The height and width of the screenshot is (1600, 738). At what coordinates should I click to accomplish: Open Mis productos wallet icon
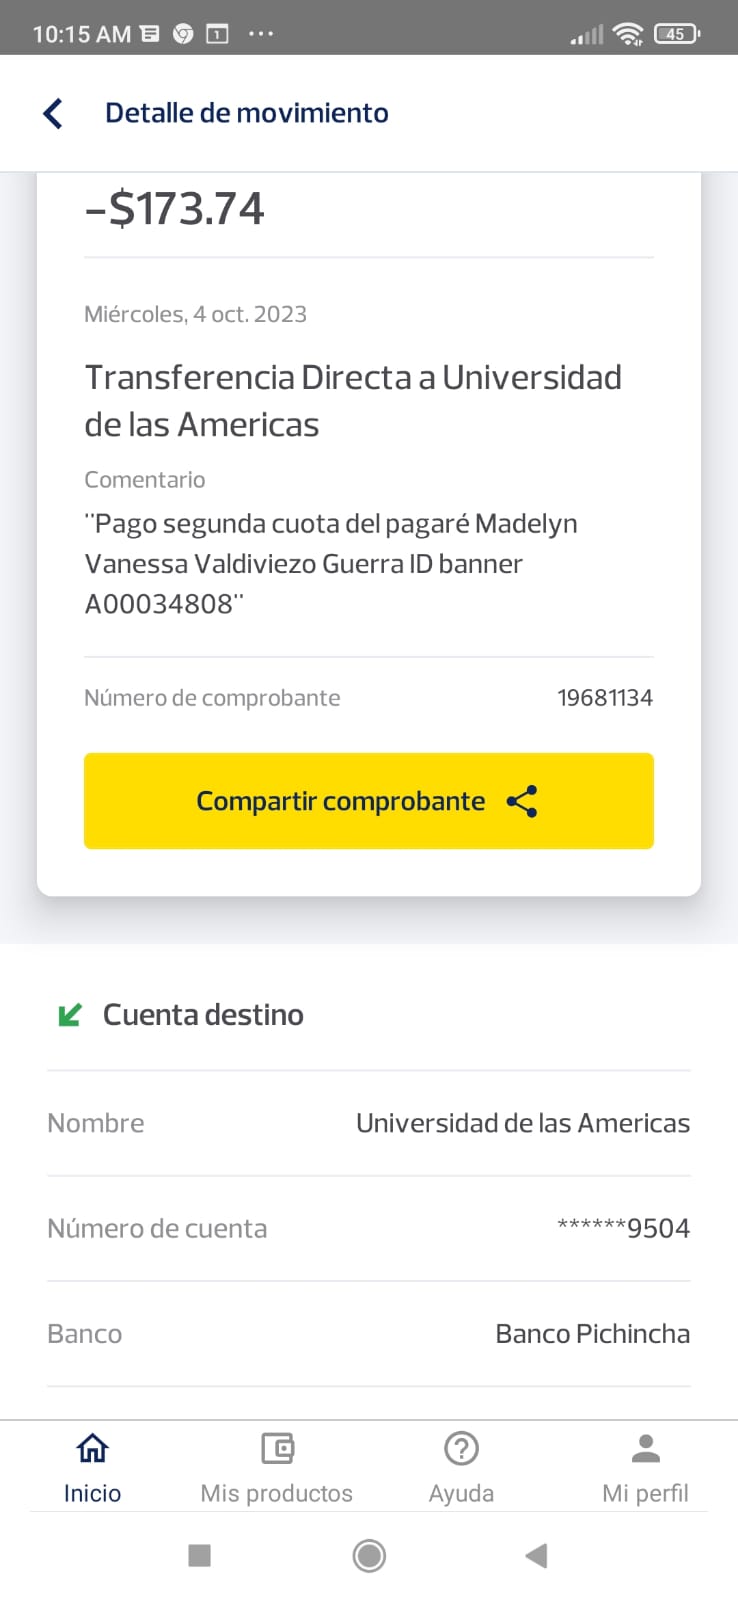point(277,1448)
